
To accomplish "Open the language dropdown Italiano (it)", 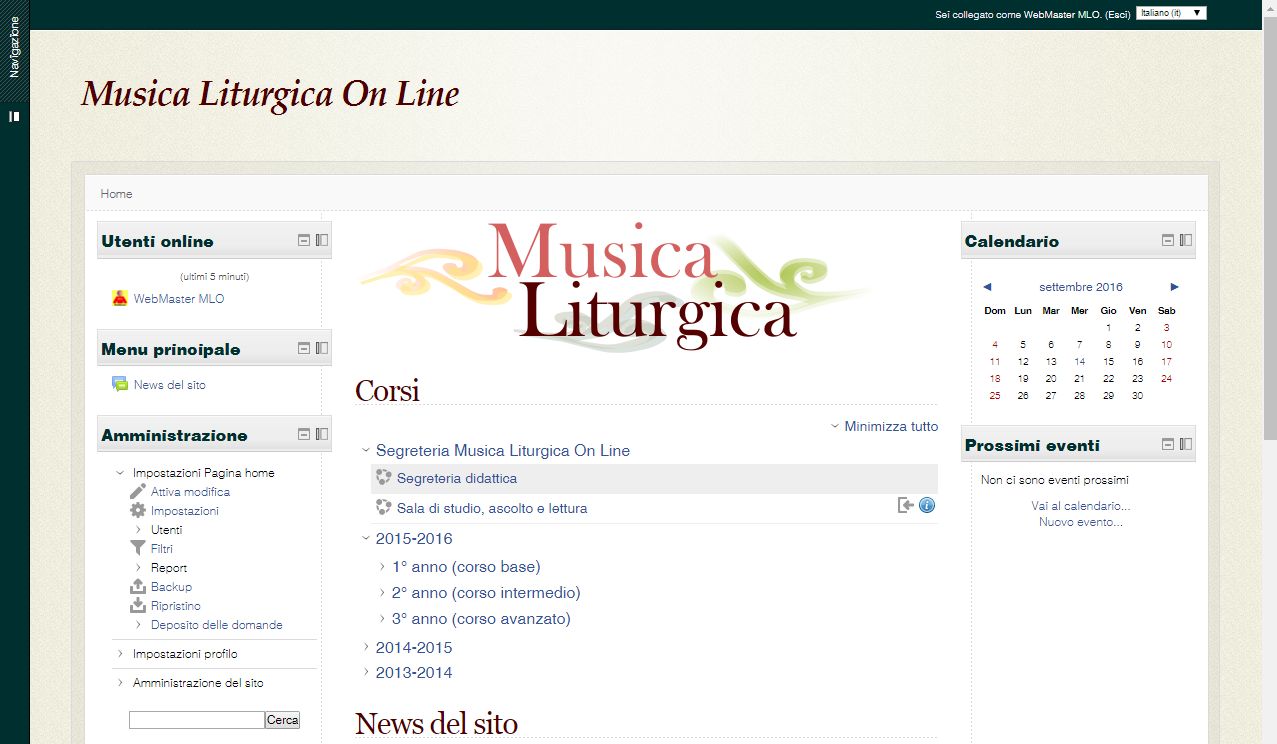I will pyautogui.click(x=1171, y=13).
